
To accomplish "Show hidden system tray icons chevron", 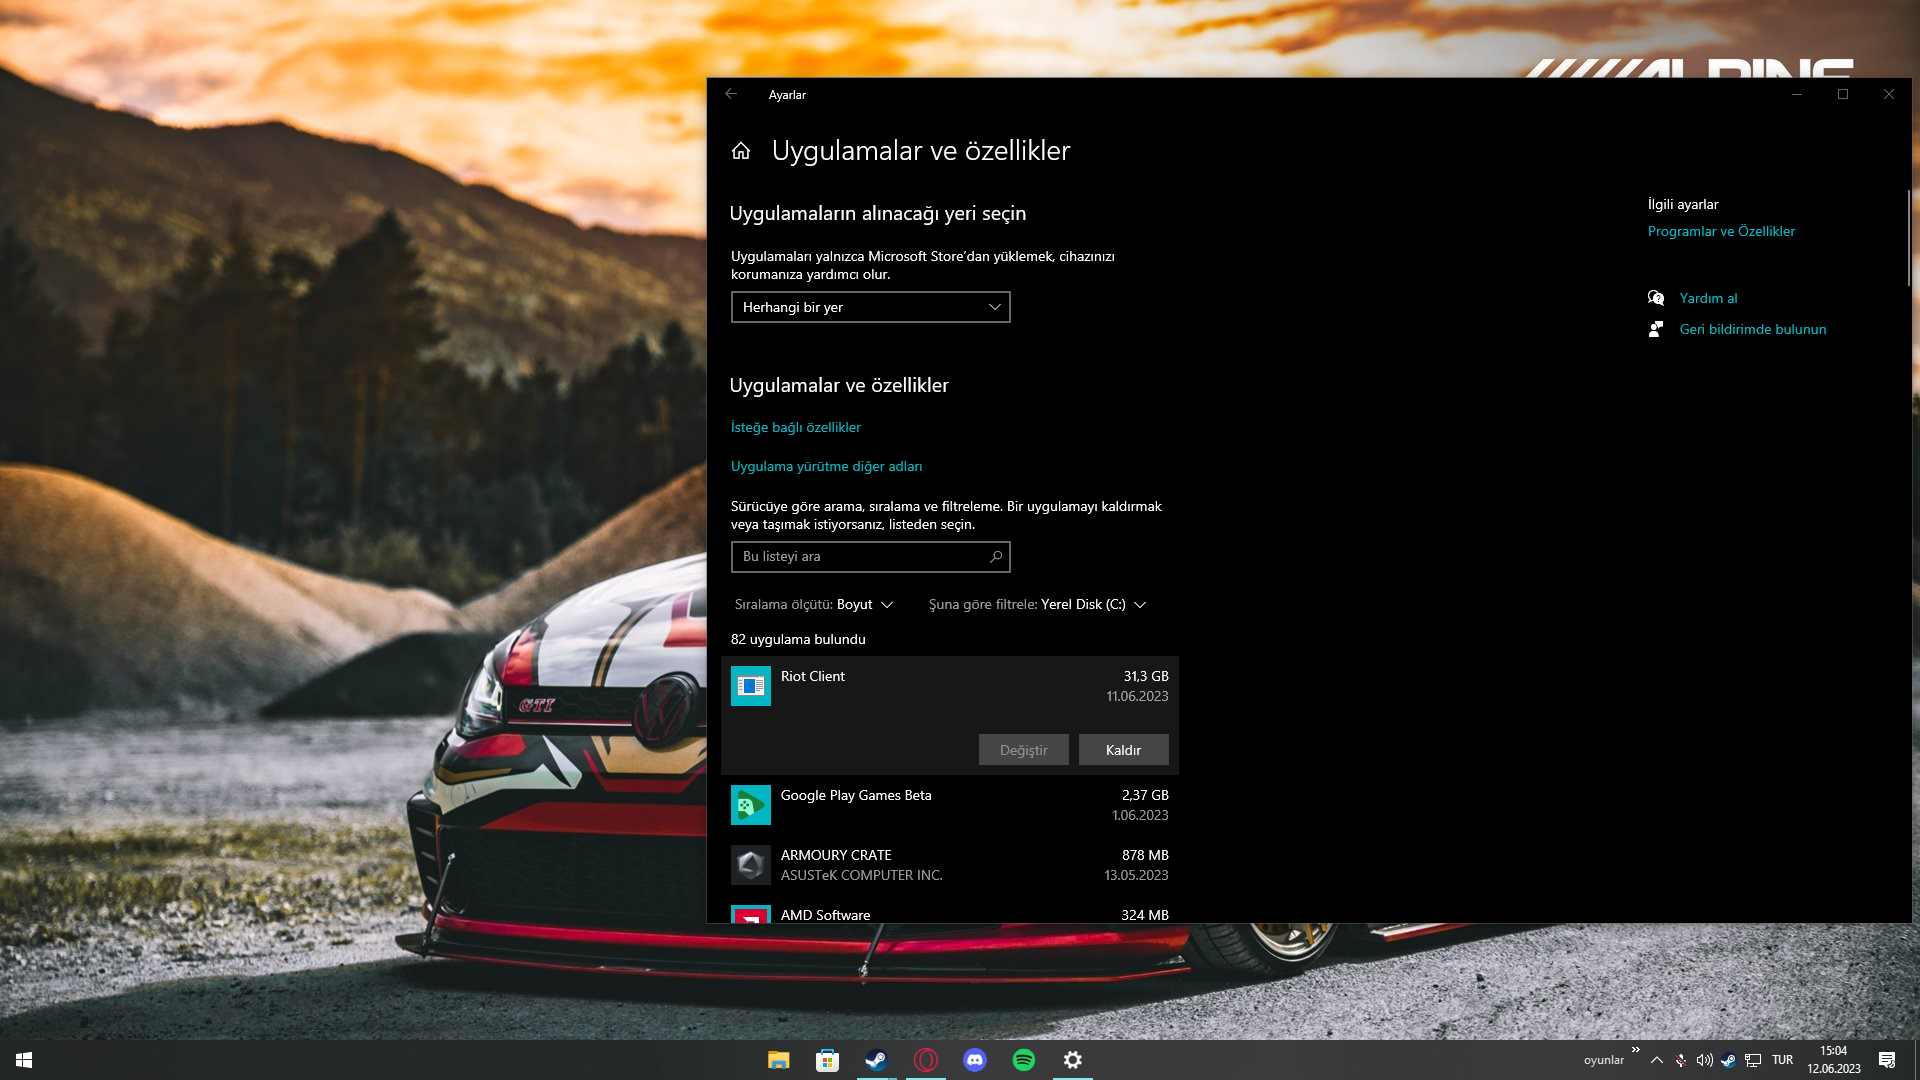I will (x=1657, y=1060).
